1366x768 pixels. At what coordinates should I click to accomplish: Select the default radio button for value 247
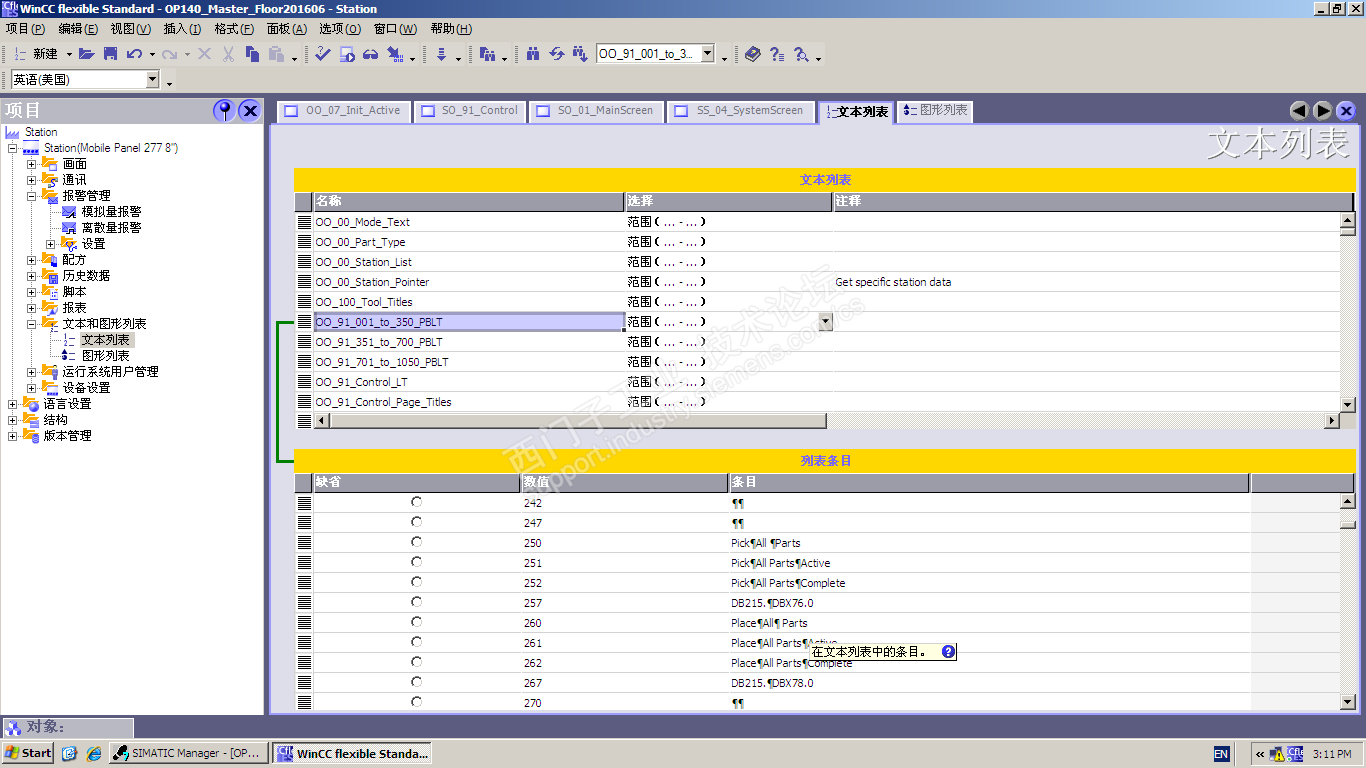click(x=416, y=522)
